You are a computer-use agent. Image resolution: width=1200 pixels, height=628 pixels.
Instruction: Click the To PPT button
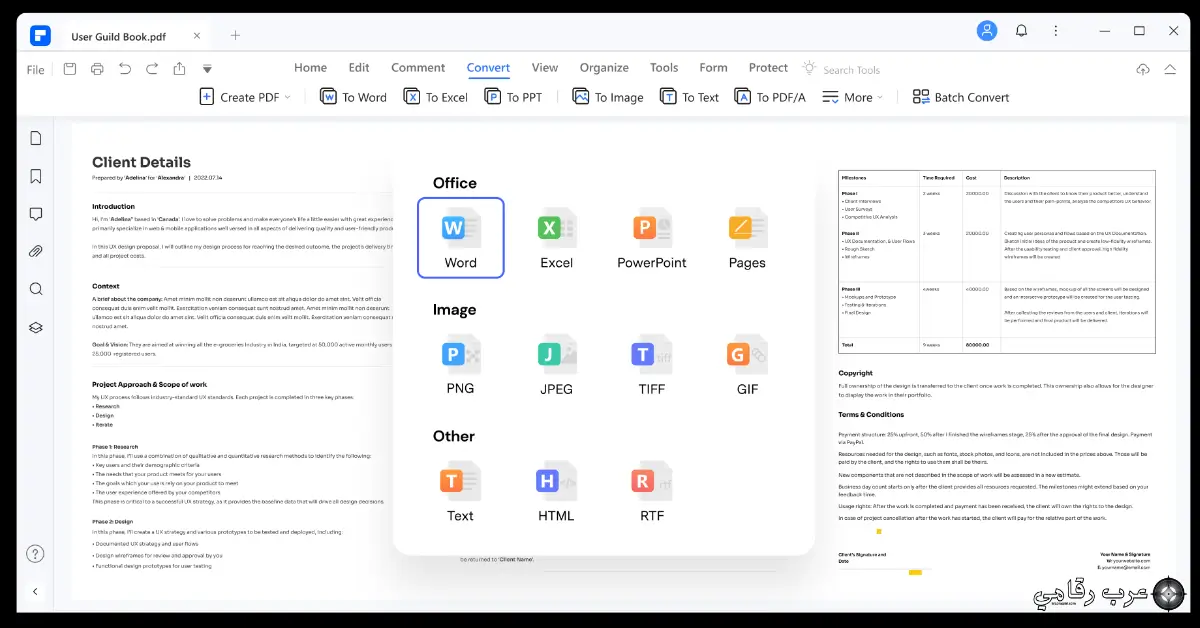point(513,97)
